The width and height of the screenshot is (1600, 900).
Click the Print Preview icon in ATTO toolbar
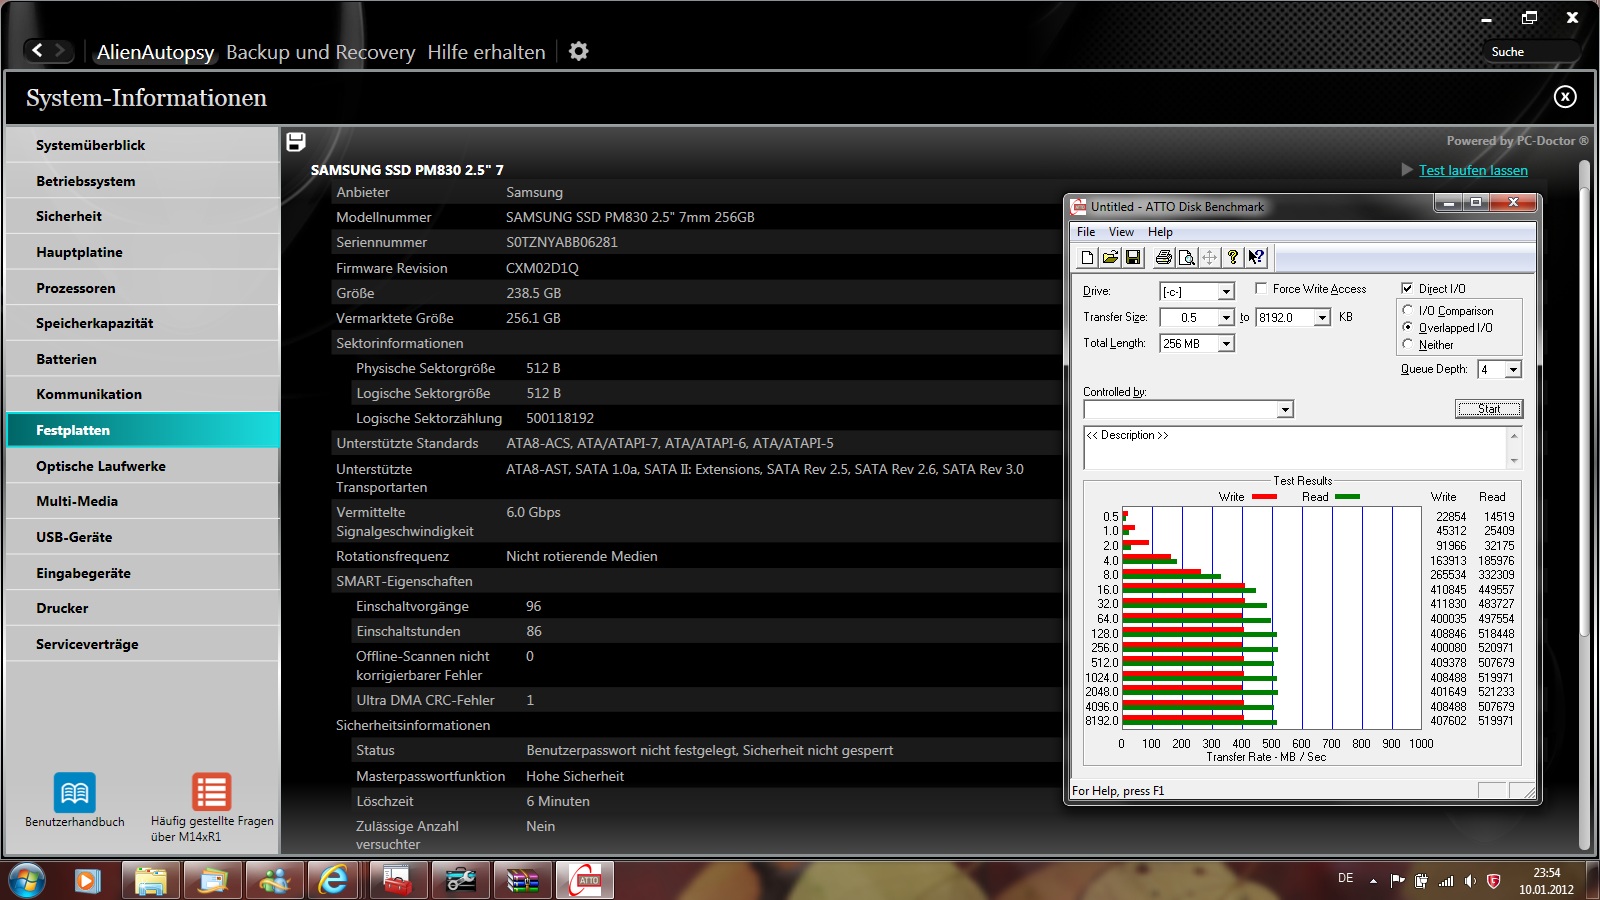1186,258
